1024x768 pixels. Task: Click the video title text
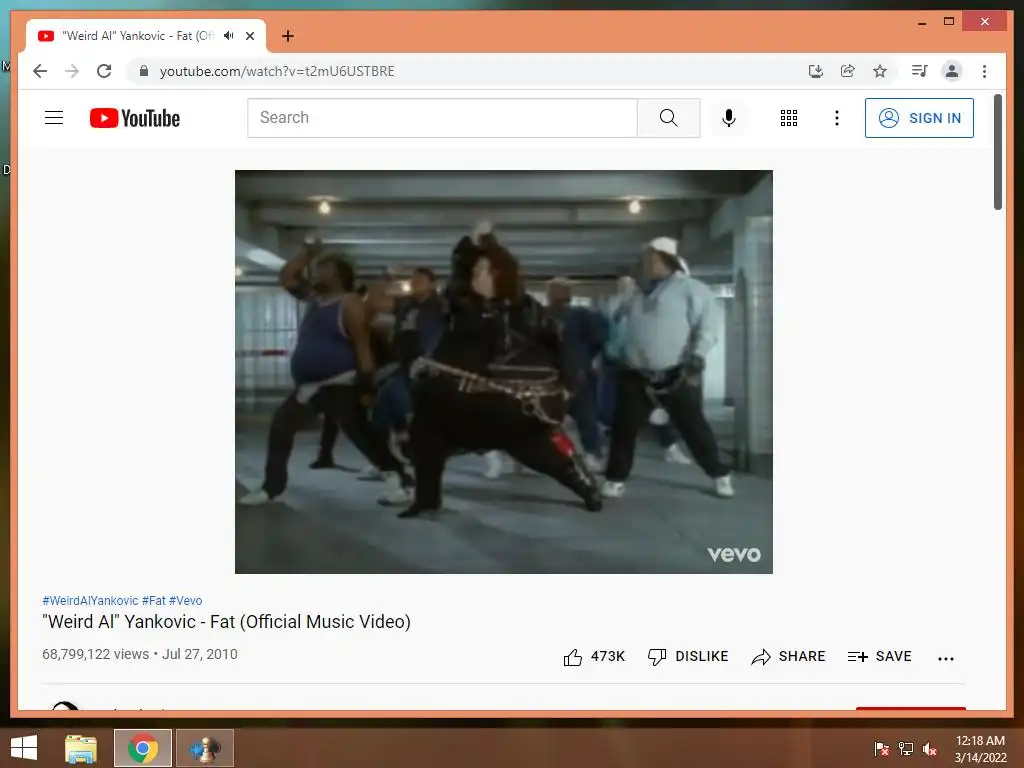[x=226, y=622]
